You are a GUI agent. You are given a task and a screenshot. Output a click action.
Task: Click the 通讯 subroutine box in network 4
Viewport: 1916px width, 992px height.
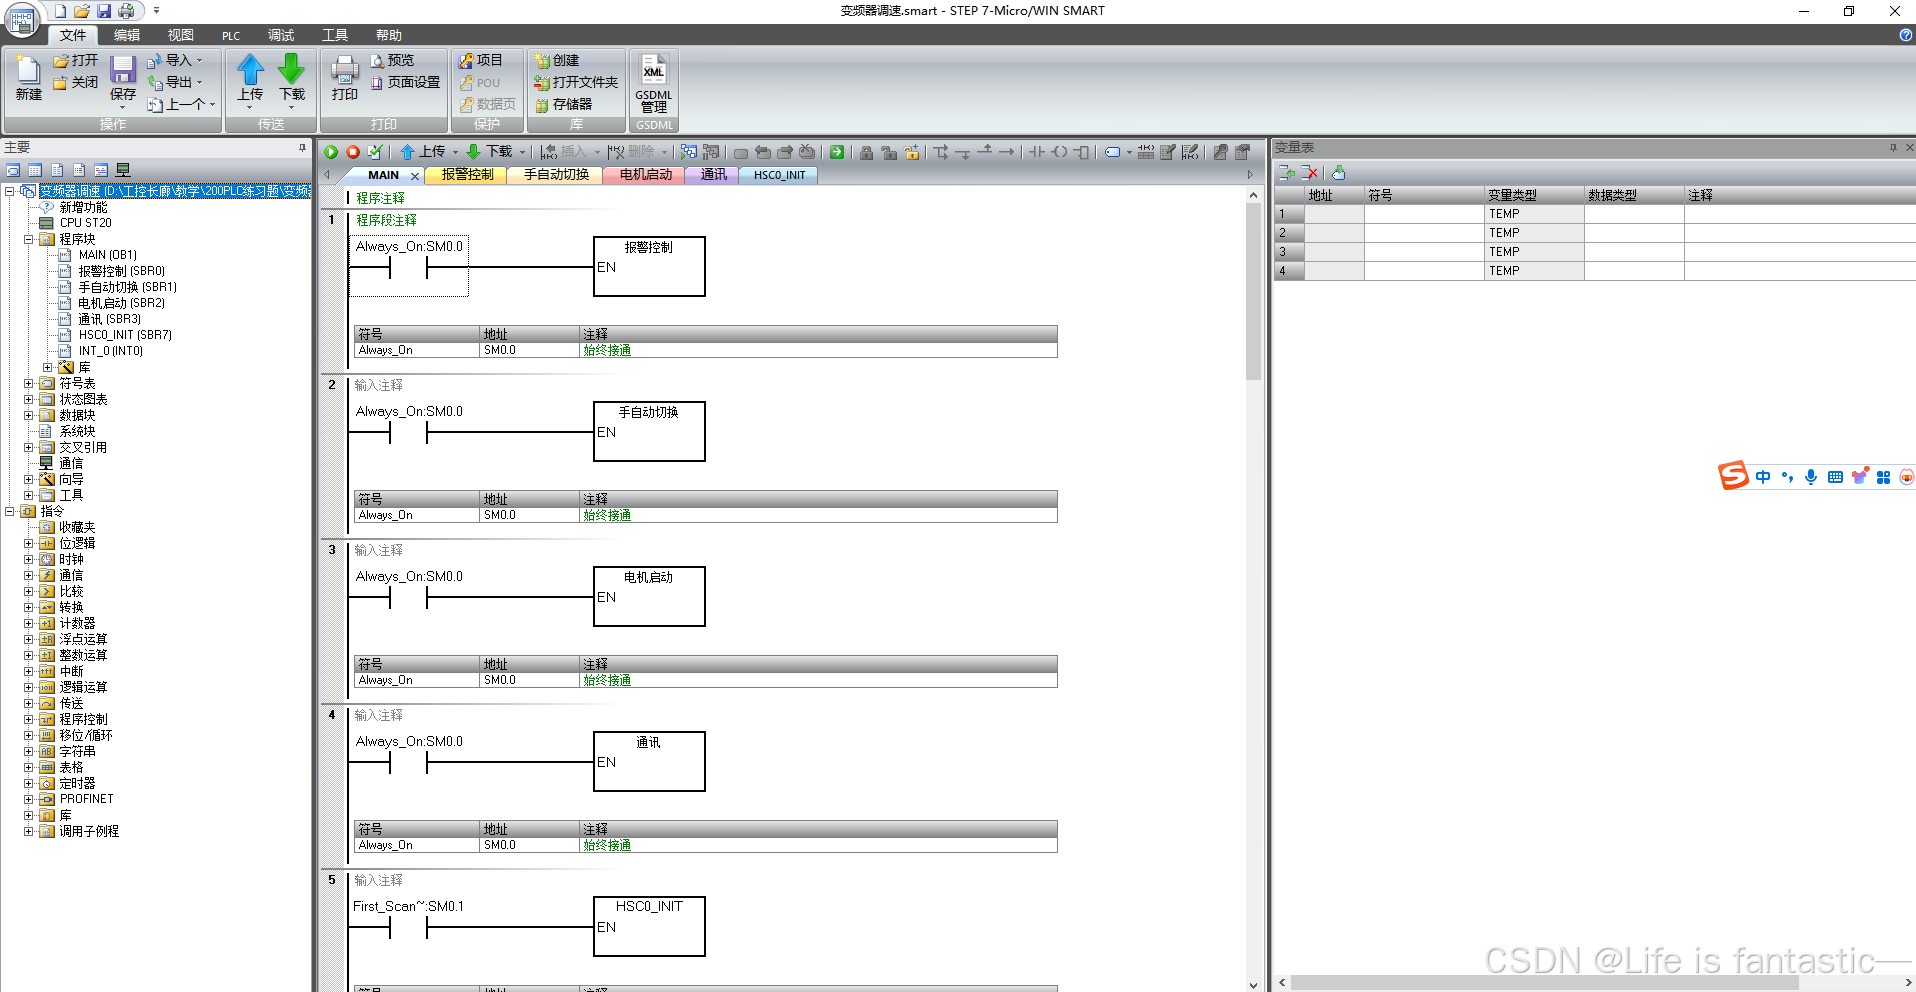[x=649, y=761]
